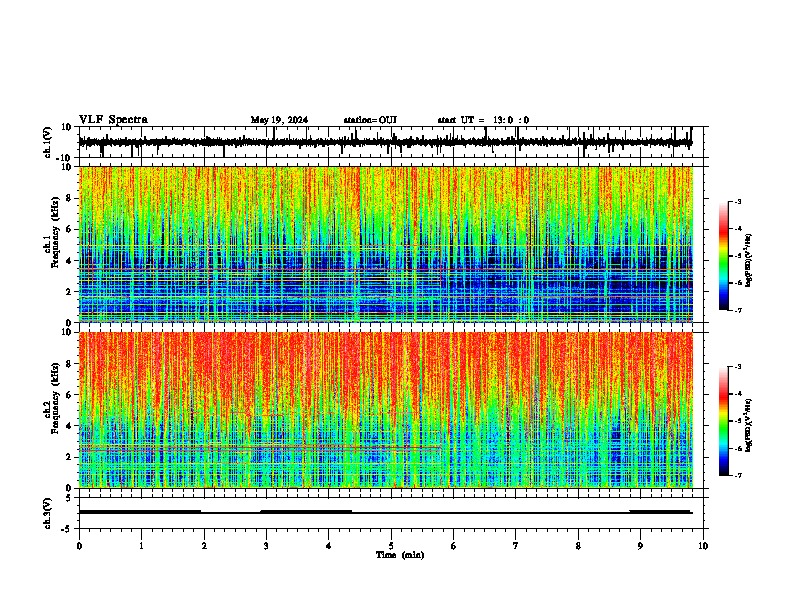Click the ch.2 frequency spectrogram panel

point(393,410)
